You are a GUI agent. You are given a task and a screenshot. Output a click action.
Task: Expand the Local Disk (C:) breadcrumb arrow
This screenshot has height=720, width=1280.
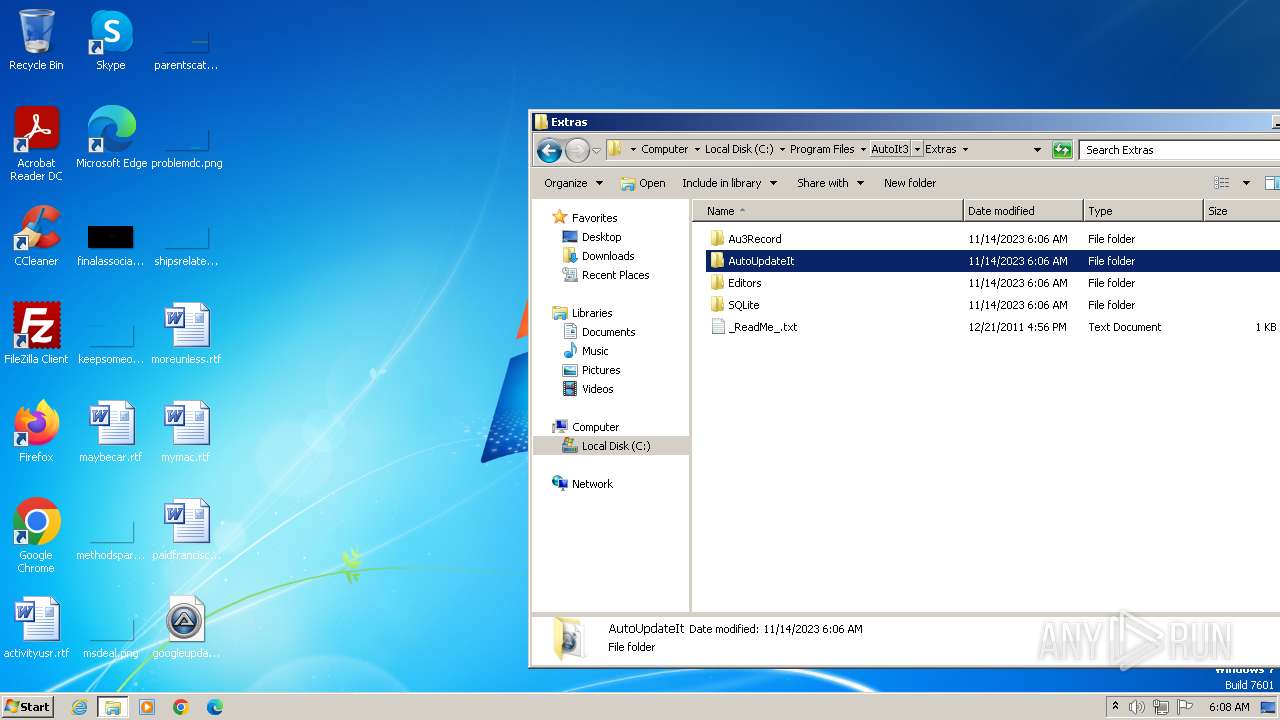[782, 149]
